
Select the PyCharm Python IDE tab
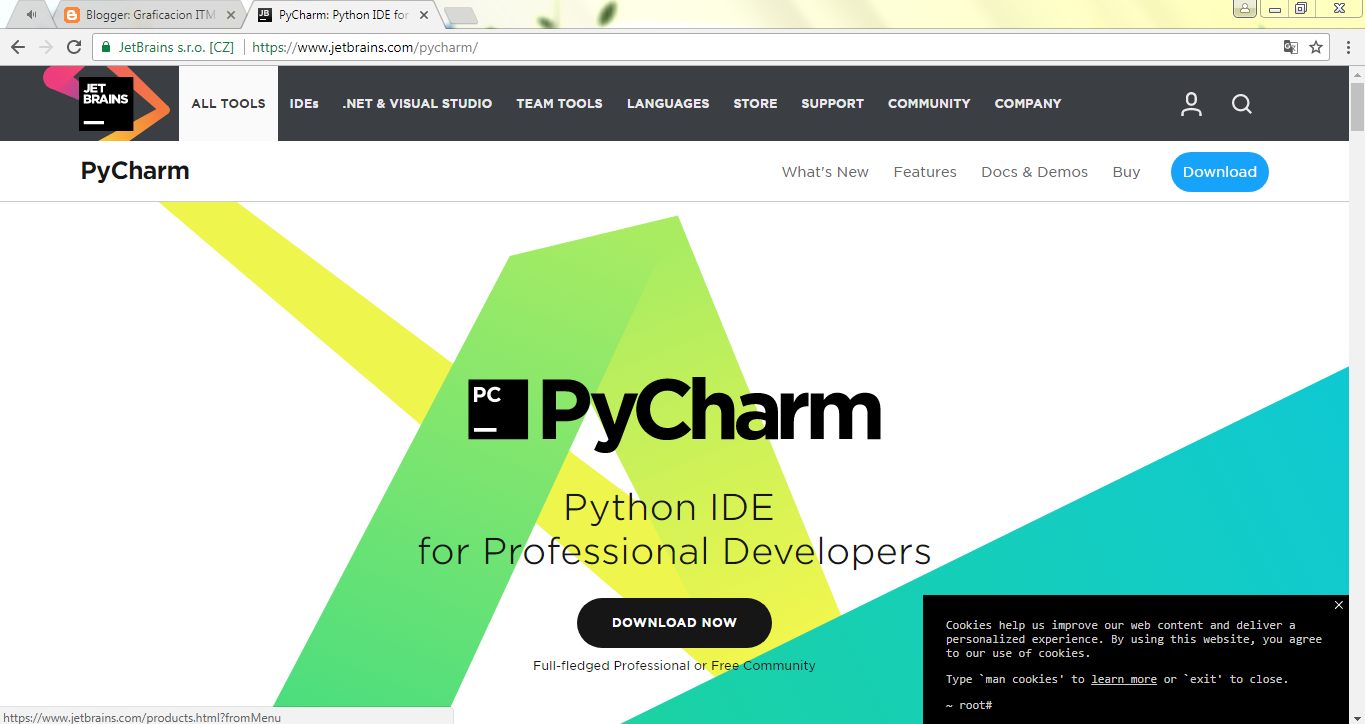[x=343, y=15]
